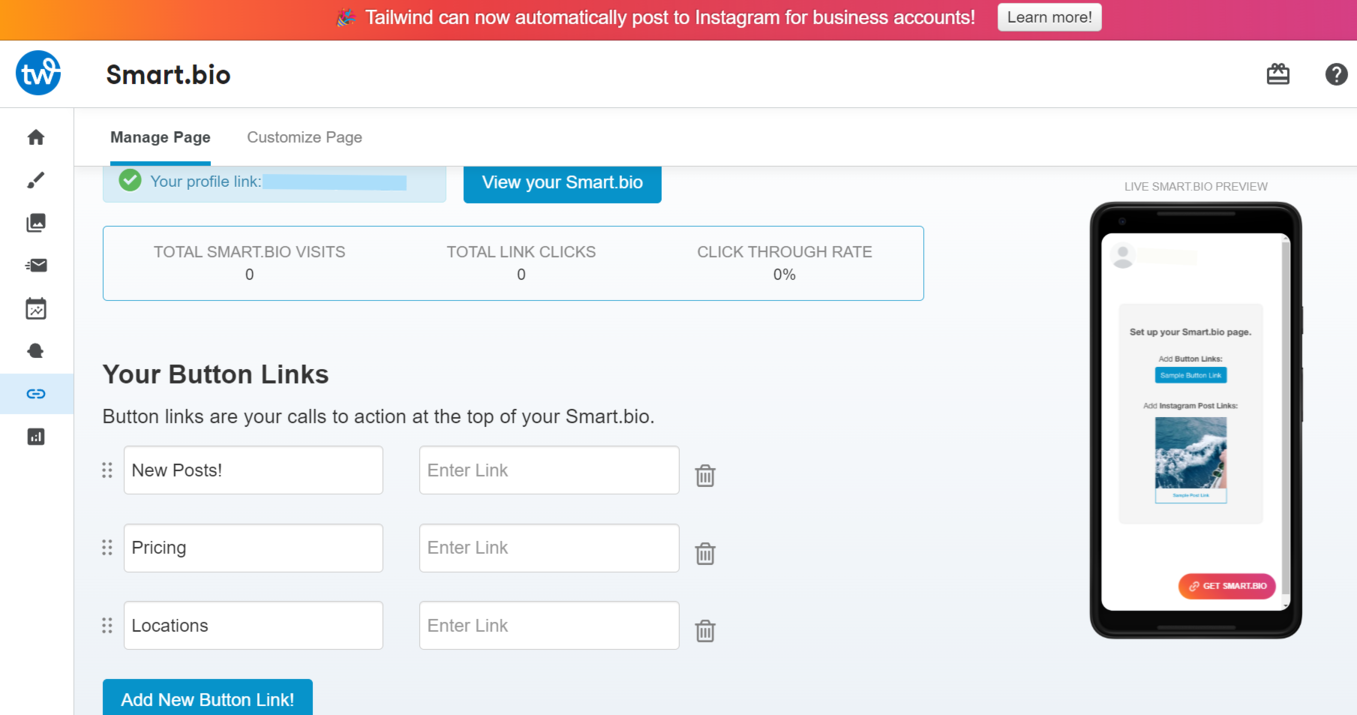1357x715 pixels.
Task: Click Learn more! in the top banner
Action: click(x=1049, y=17)
